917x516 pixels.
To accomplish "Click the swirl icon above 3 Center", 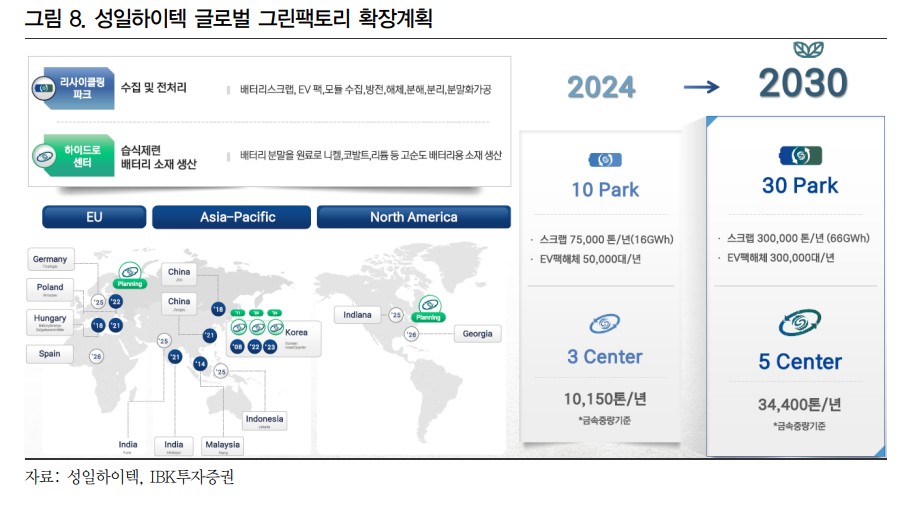I will 605,324.
